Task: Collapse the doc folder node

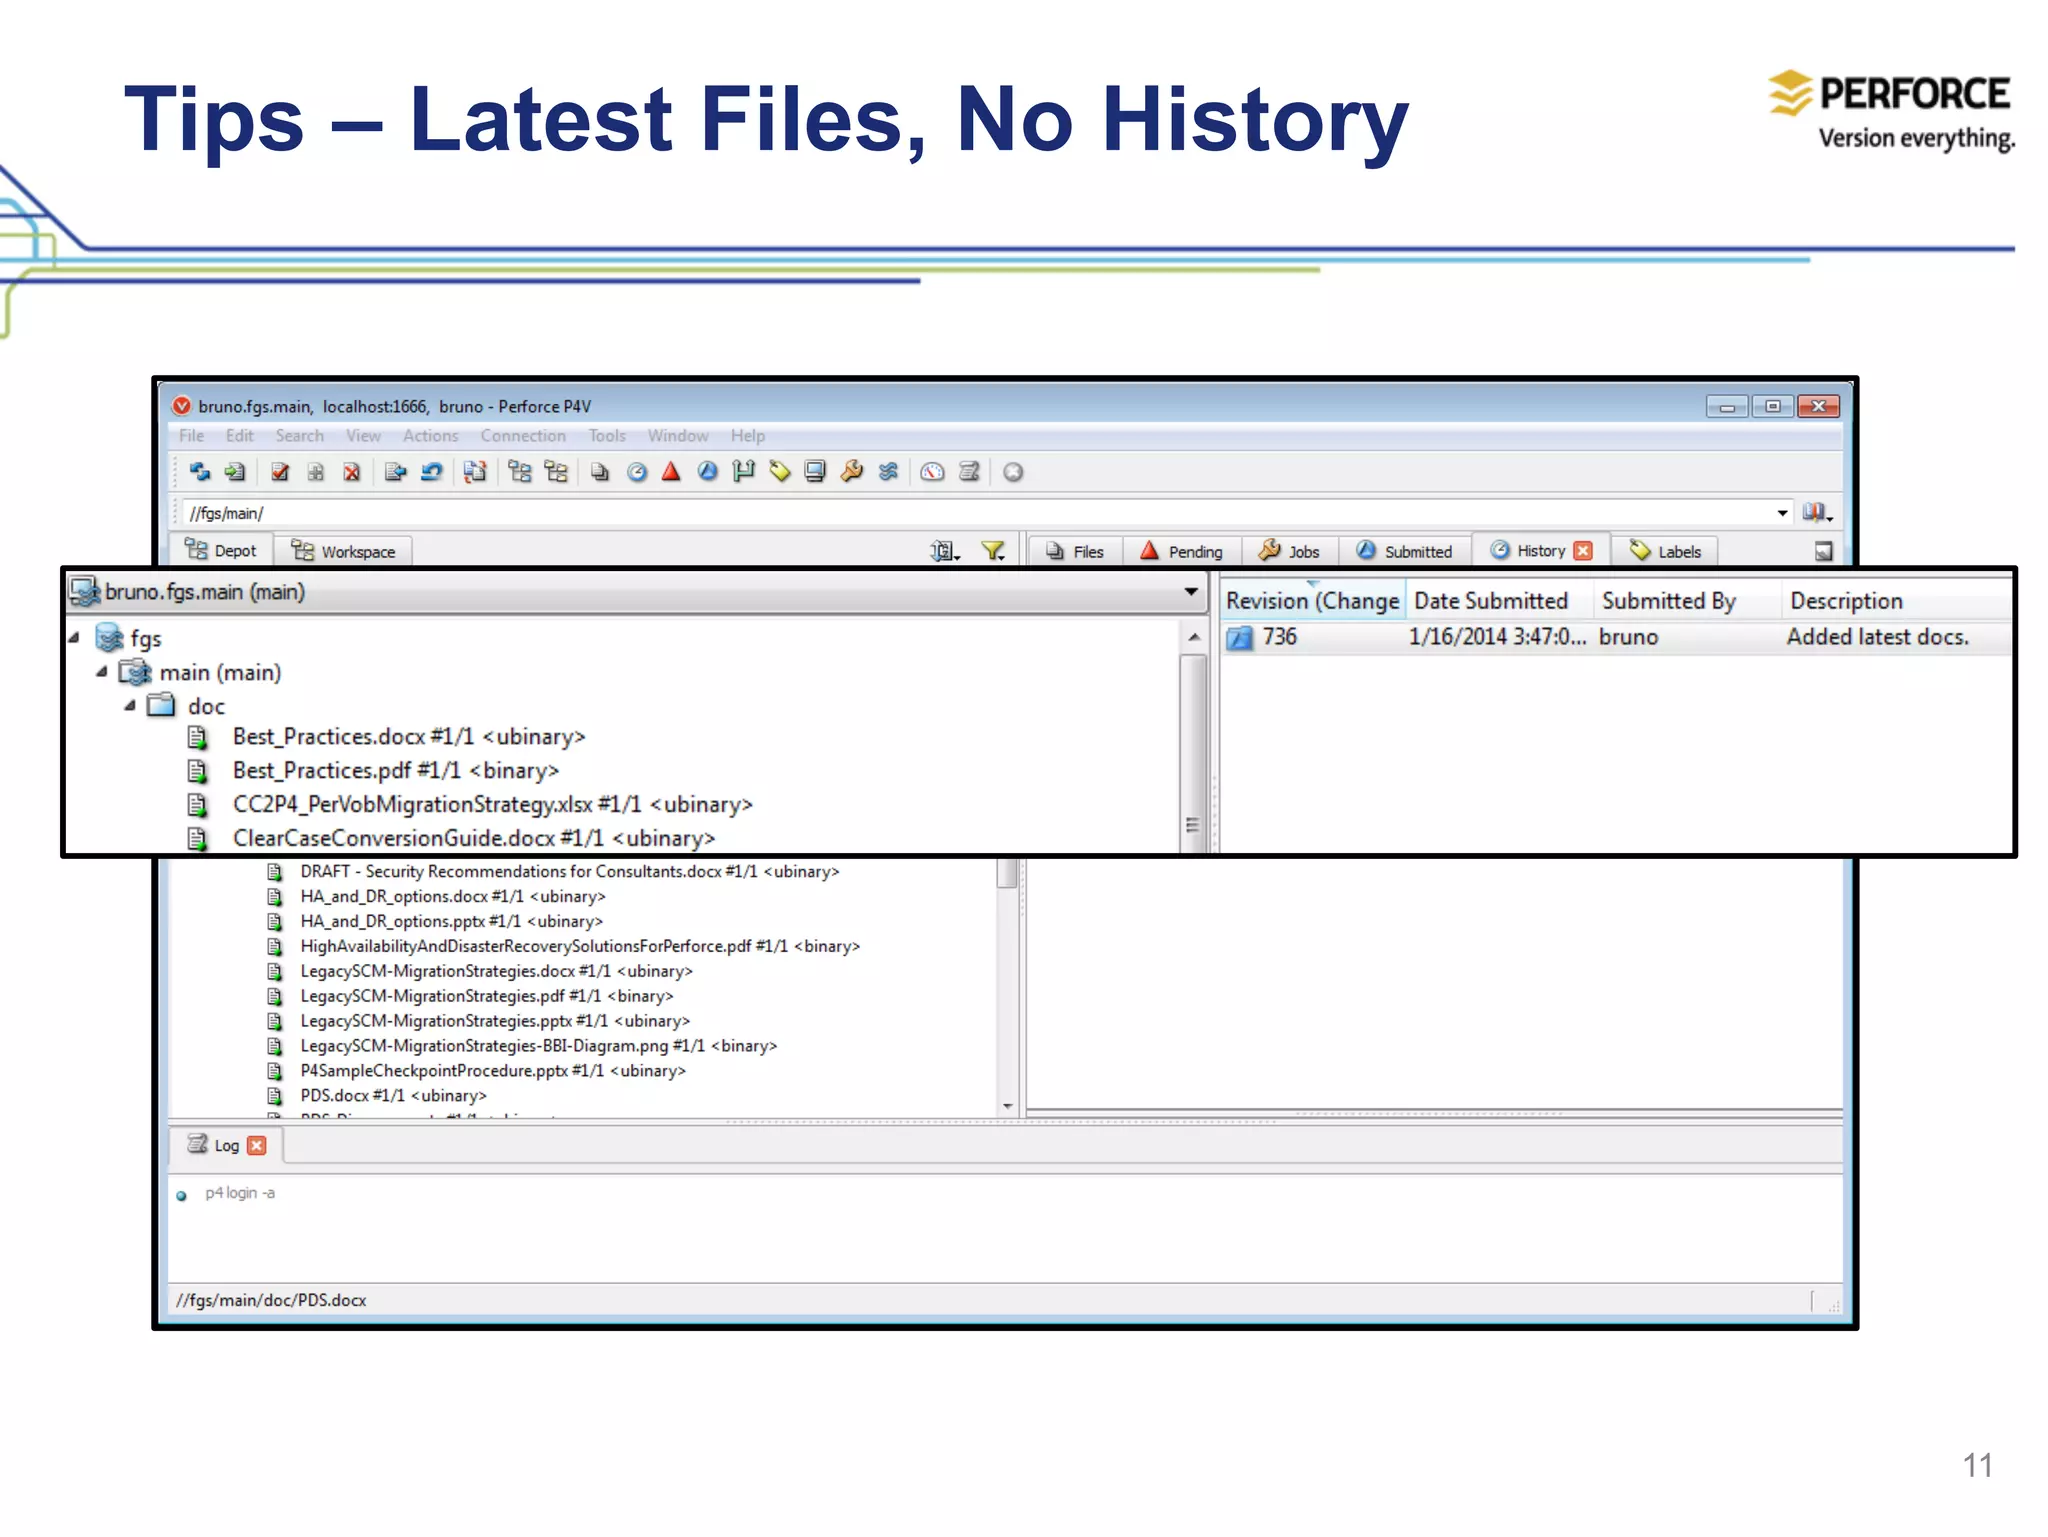Action: point(130,706)
